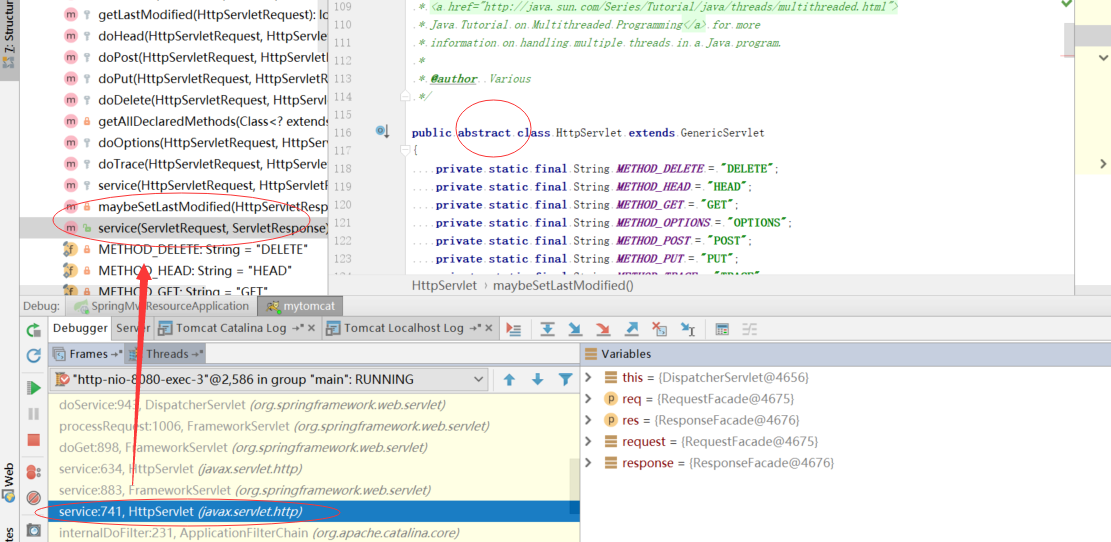Expand the 'response' variable node

click(587, 463)
